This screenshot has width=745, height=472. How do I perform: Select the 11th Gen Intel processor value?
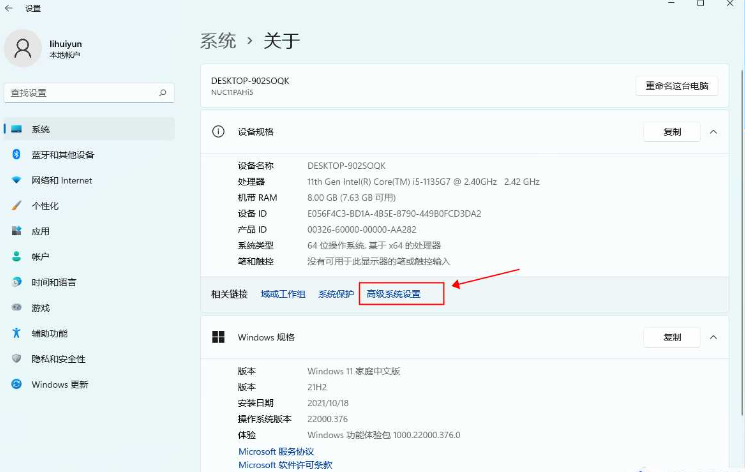pyautogui.click(x=423, y=182)
